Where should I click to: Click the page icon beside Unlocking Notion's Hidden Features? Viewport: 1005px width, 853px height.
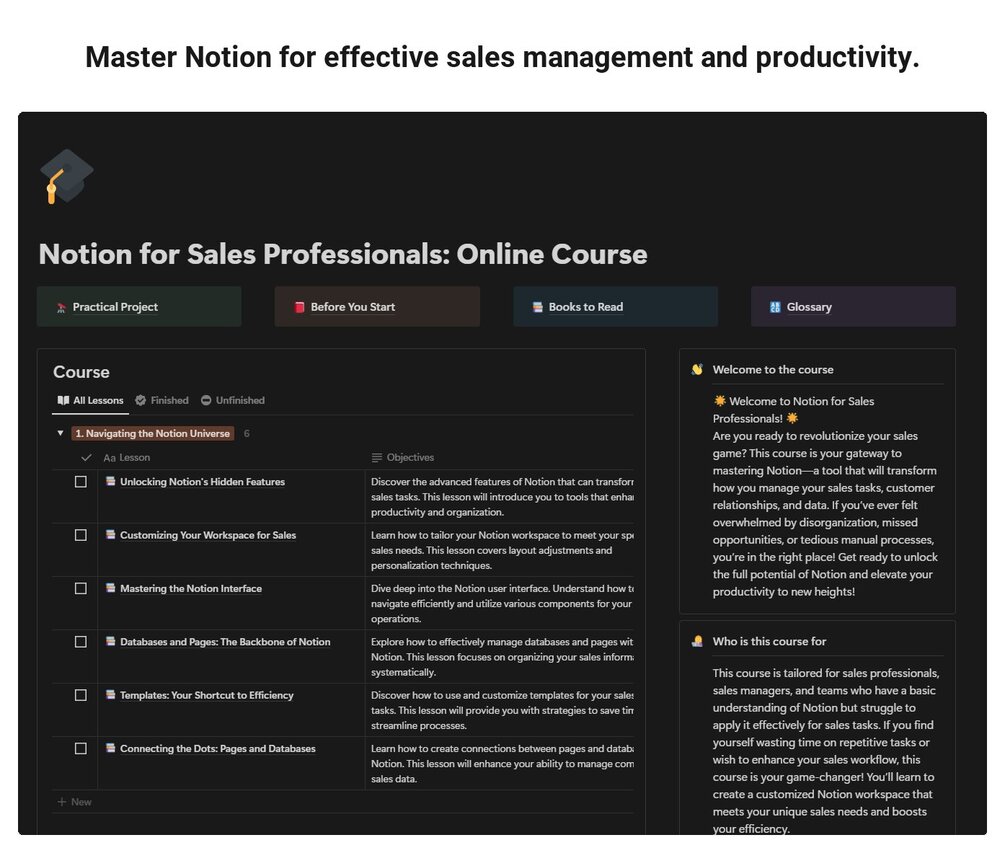point(110,481)
